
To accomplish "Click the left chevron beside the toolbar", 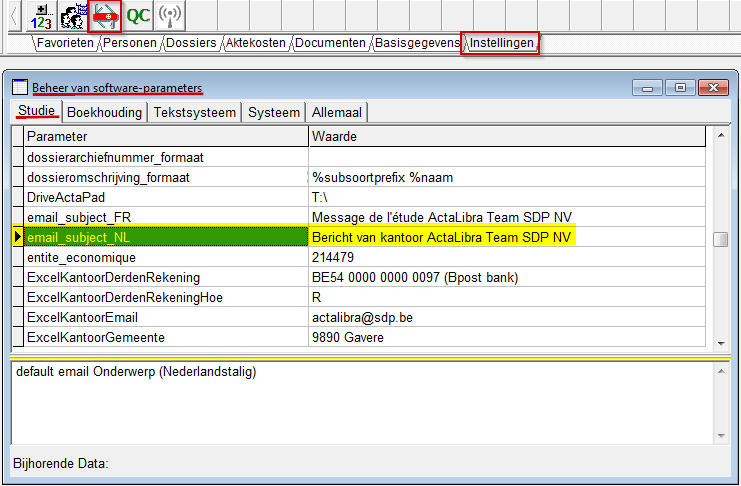I will (14, 16).
